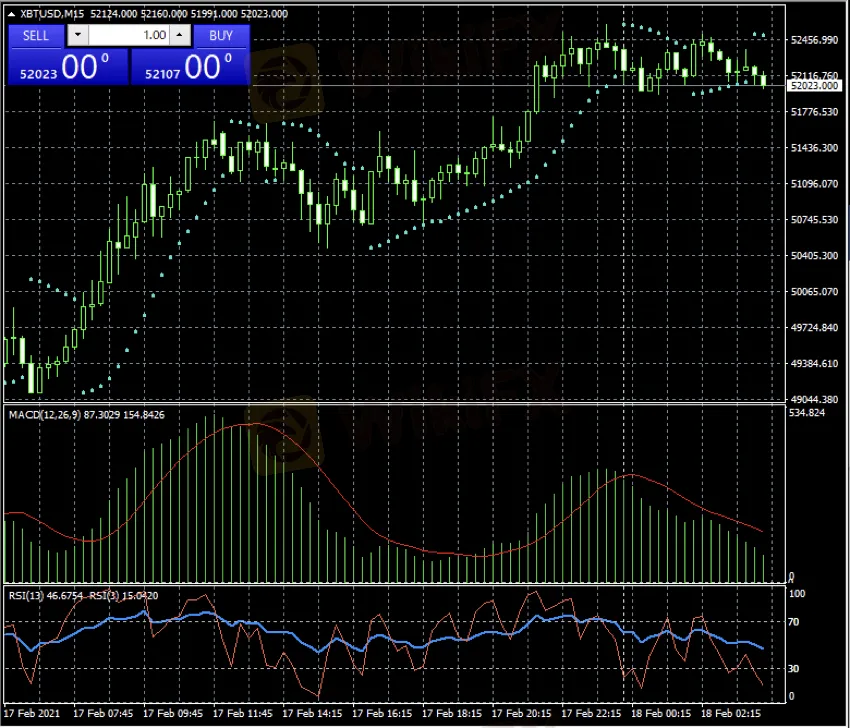This screenshot has width=850, height=728.
Task: Click price scale value 50065.070
Action: tap(815, 292)
